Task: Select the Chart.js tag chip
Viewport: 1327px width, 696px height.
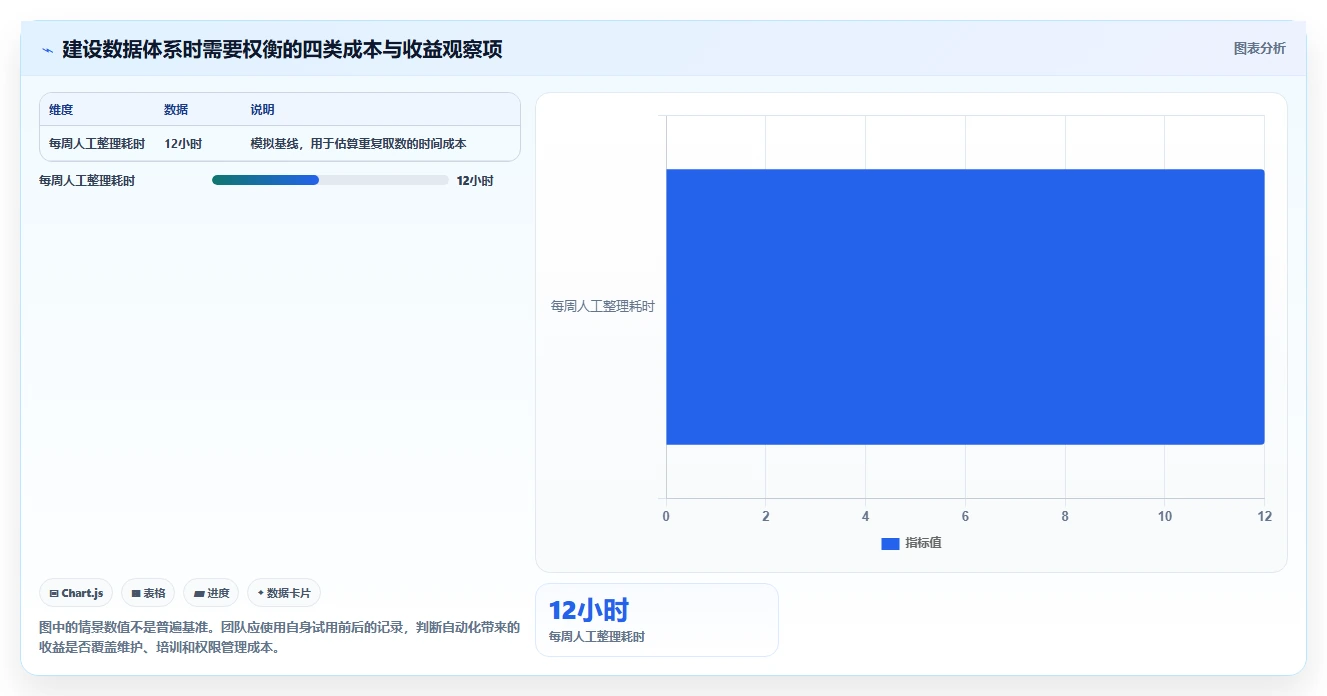Action: tap(76, 593)
